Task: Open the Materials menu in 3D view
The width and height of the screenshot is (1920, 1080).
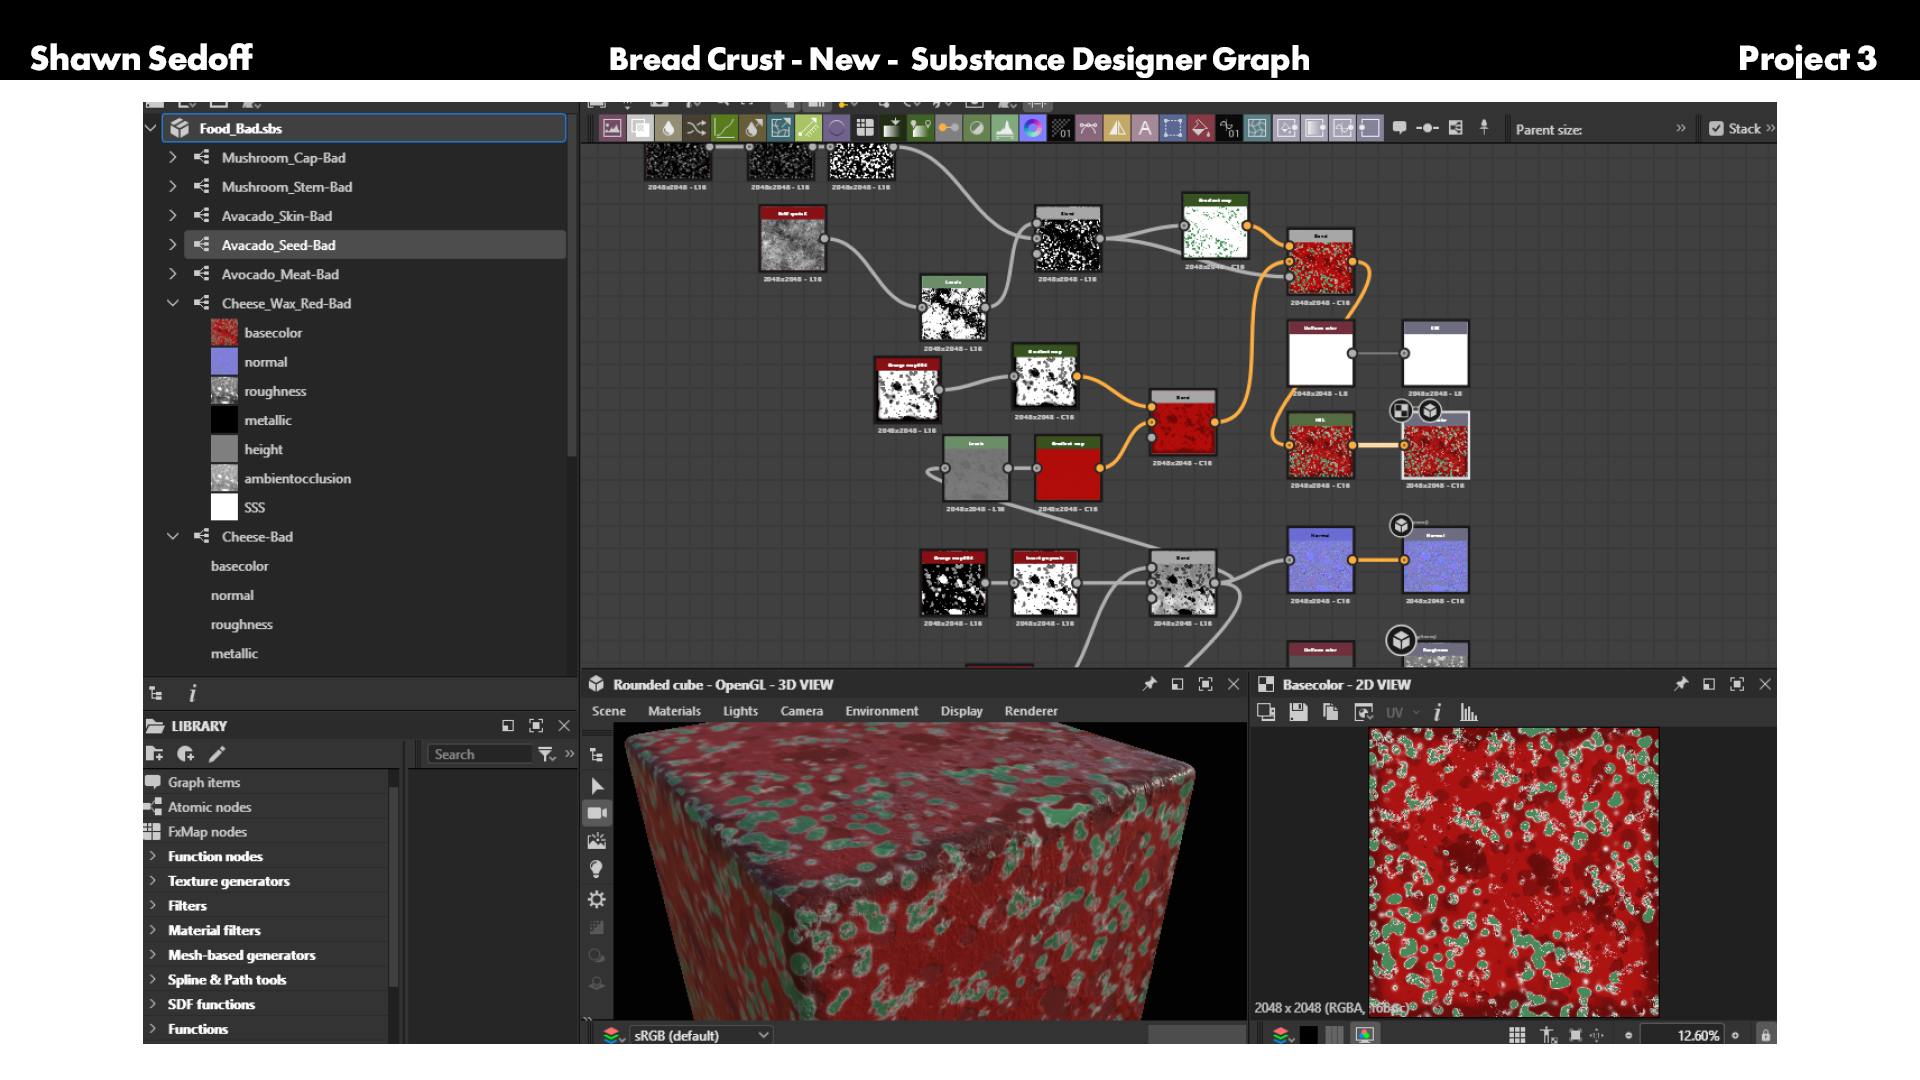Action: point(674,711)
